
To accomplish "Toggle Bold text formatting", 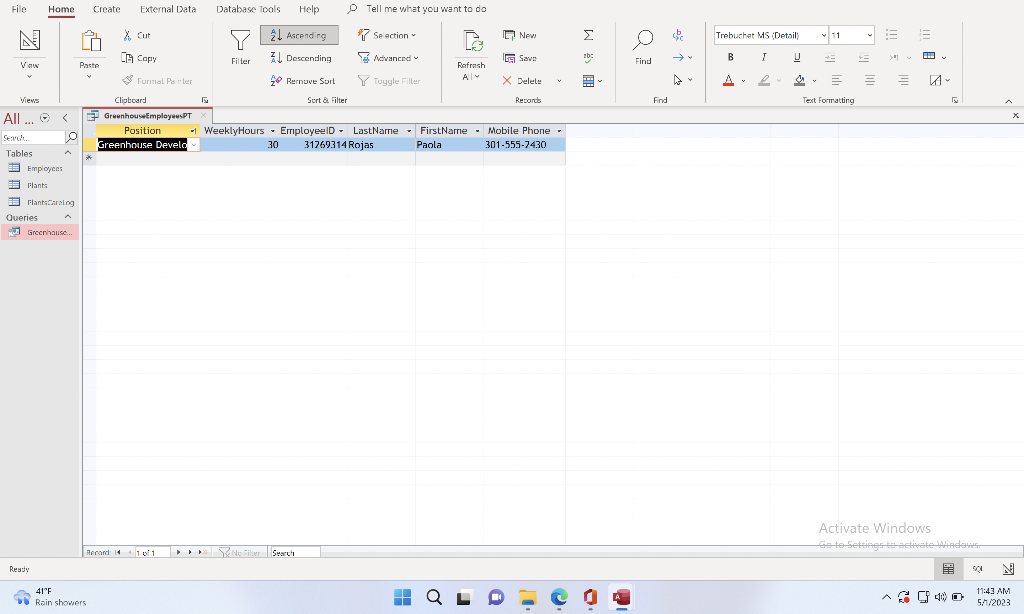I will click(x=731, y=57).
